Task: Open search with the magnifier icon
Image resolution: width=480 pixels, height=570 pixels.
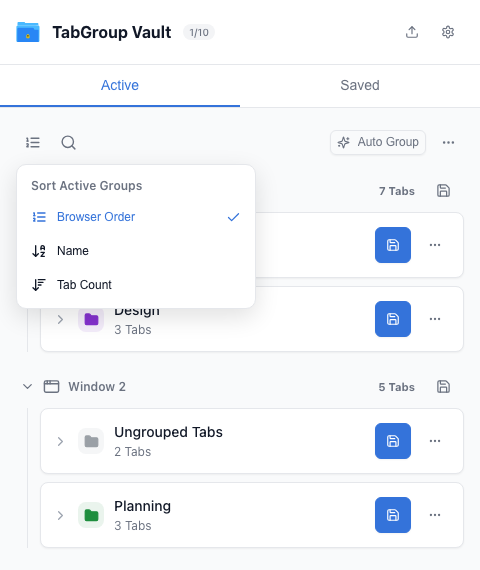Action: coord(68,142)
